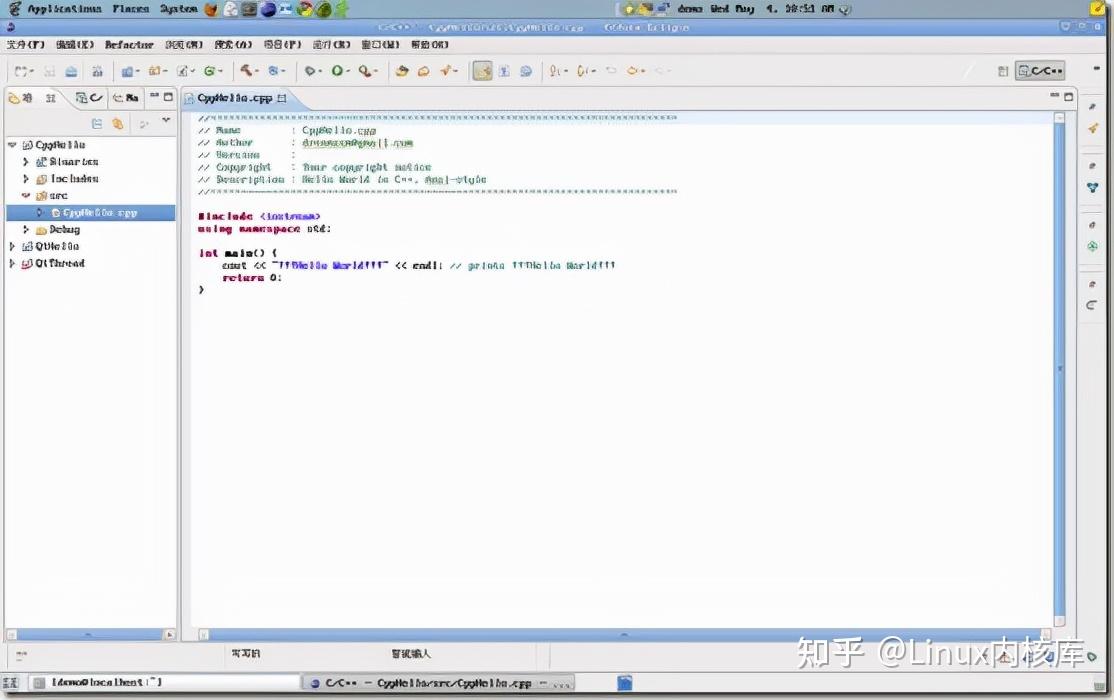Open a new C++ project with the New icon
This screenshot has height=700, width=1114.
click(22, 70)
